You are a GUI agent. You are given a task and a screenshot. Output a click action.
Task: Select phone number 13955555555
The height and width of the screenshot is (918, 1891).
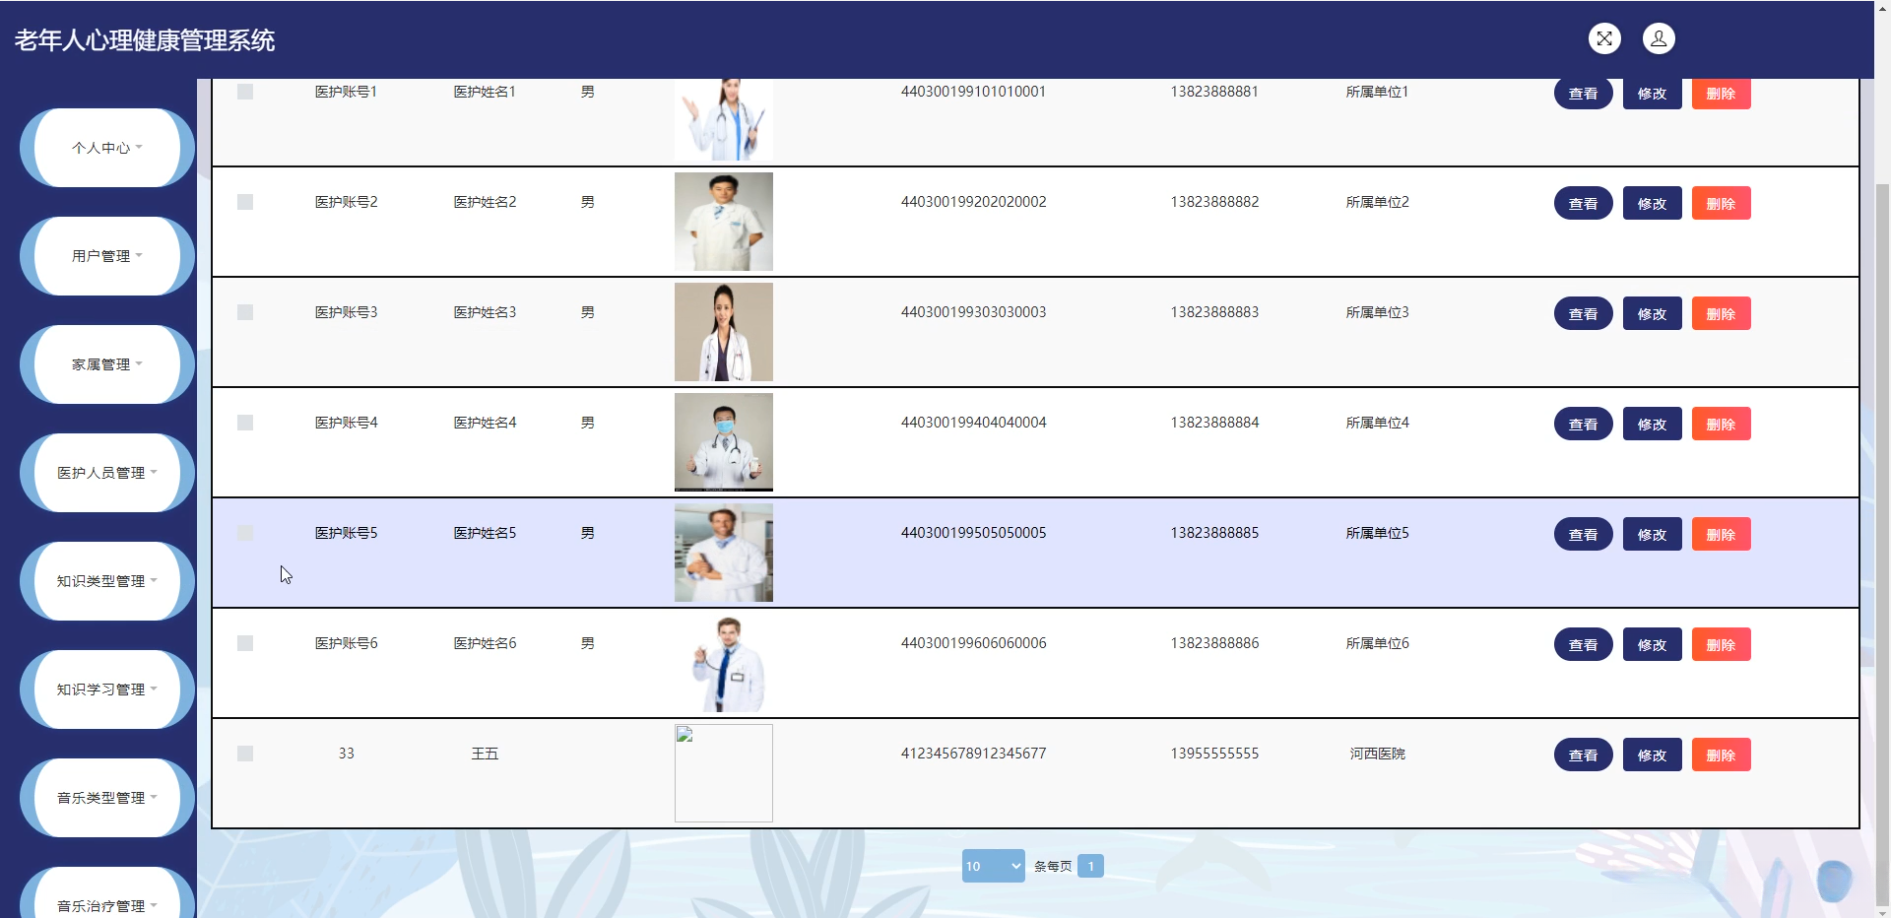[1215, 753]
